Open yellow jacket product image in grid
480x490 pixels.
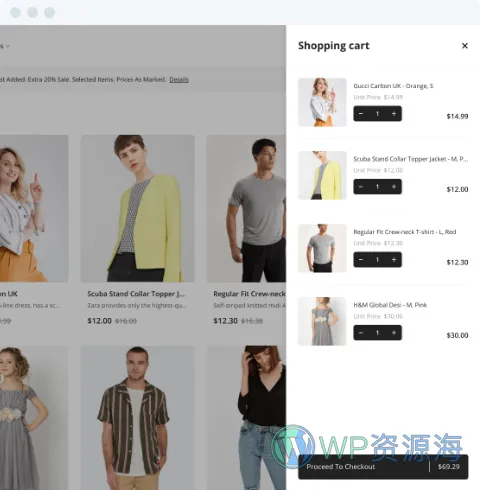[138, 209]
